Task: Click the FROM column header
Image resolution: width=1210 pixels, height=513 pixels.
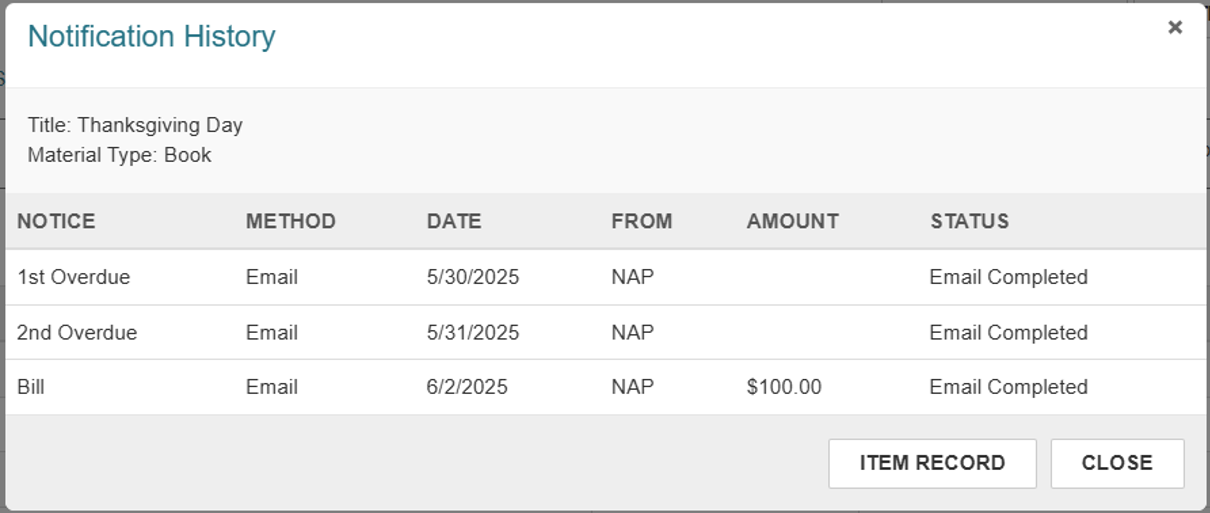Action: tap(642, 221)
